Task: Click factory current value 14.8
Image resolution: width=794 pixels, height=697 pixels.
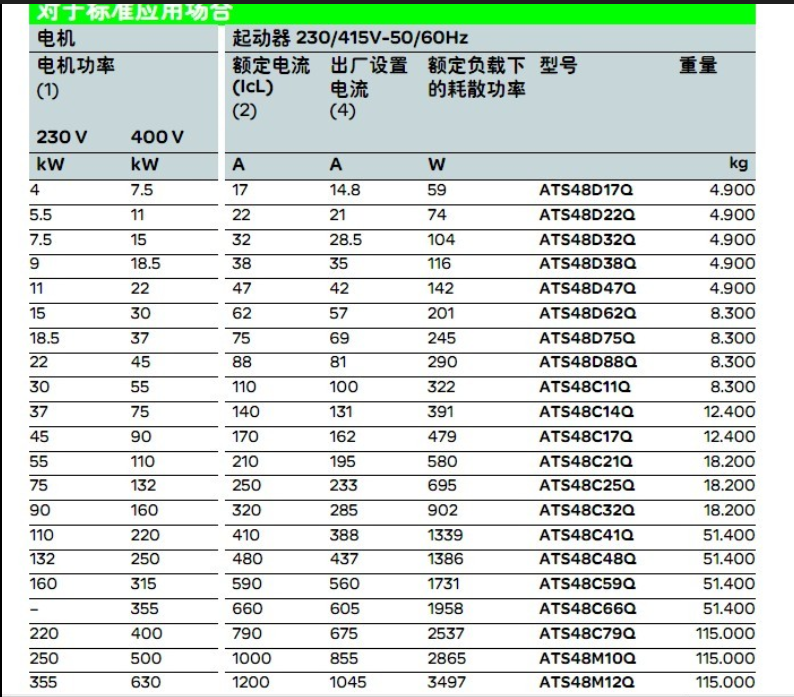Action: click(x=345, y=190)
